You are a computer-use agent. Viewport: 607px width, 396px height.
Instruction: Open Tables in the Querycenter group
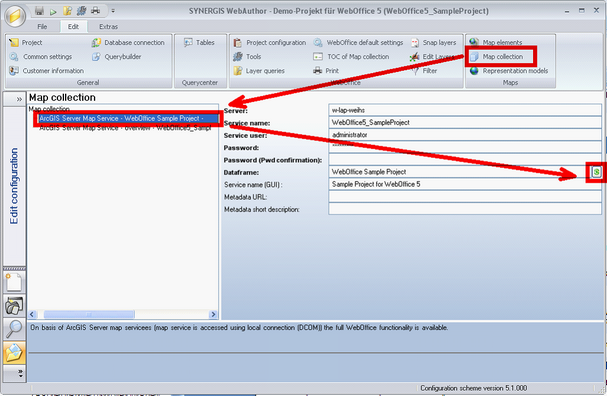[199, 43]
